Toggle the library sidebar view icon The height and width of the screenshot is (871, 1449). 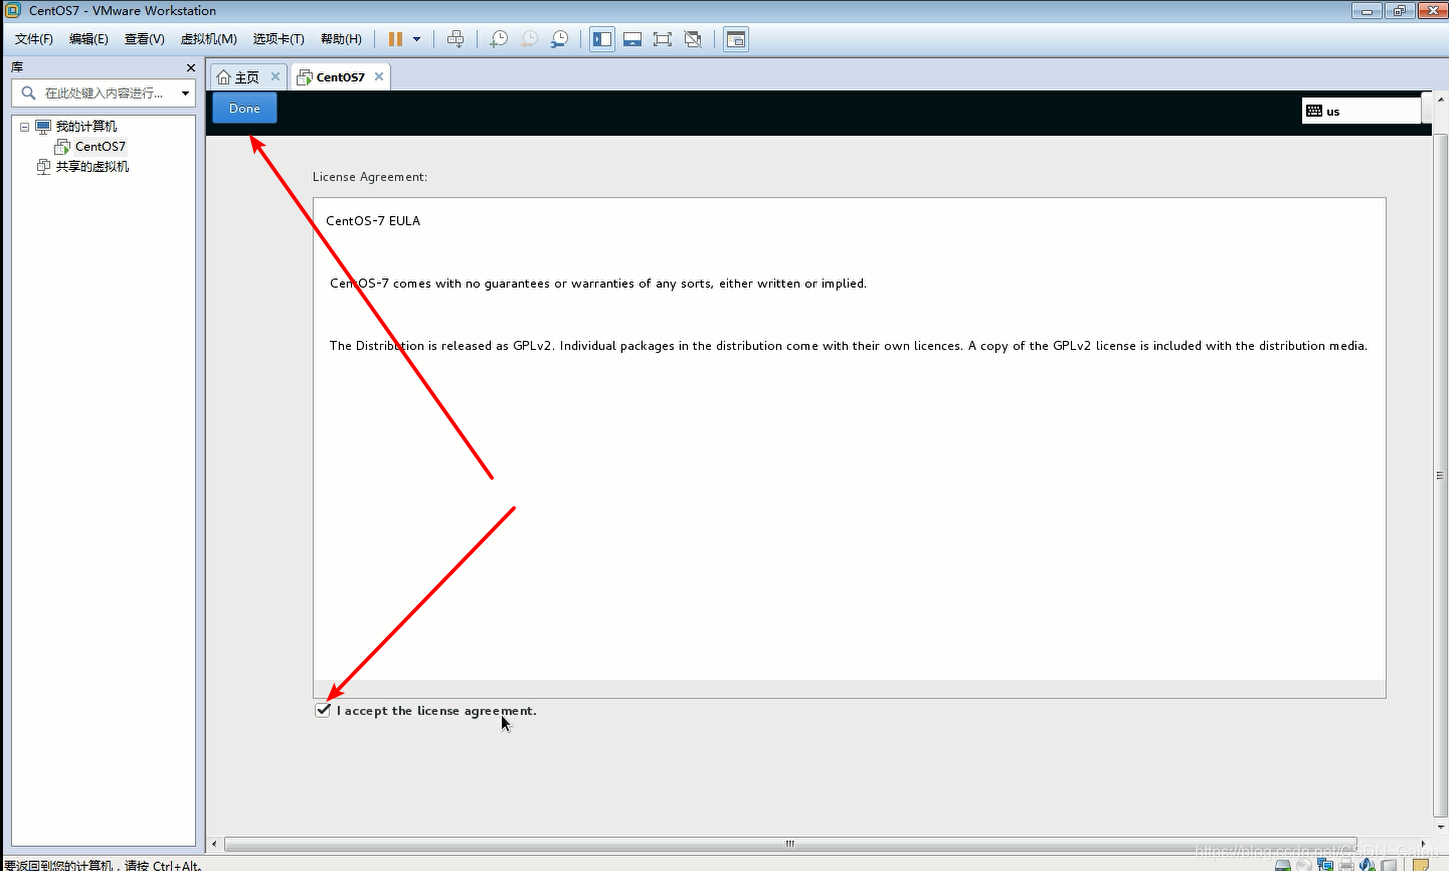[x=602, y=39]
